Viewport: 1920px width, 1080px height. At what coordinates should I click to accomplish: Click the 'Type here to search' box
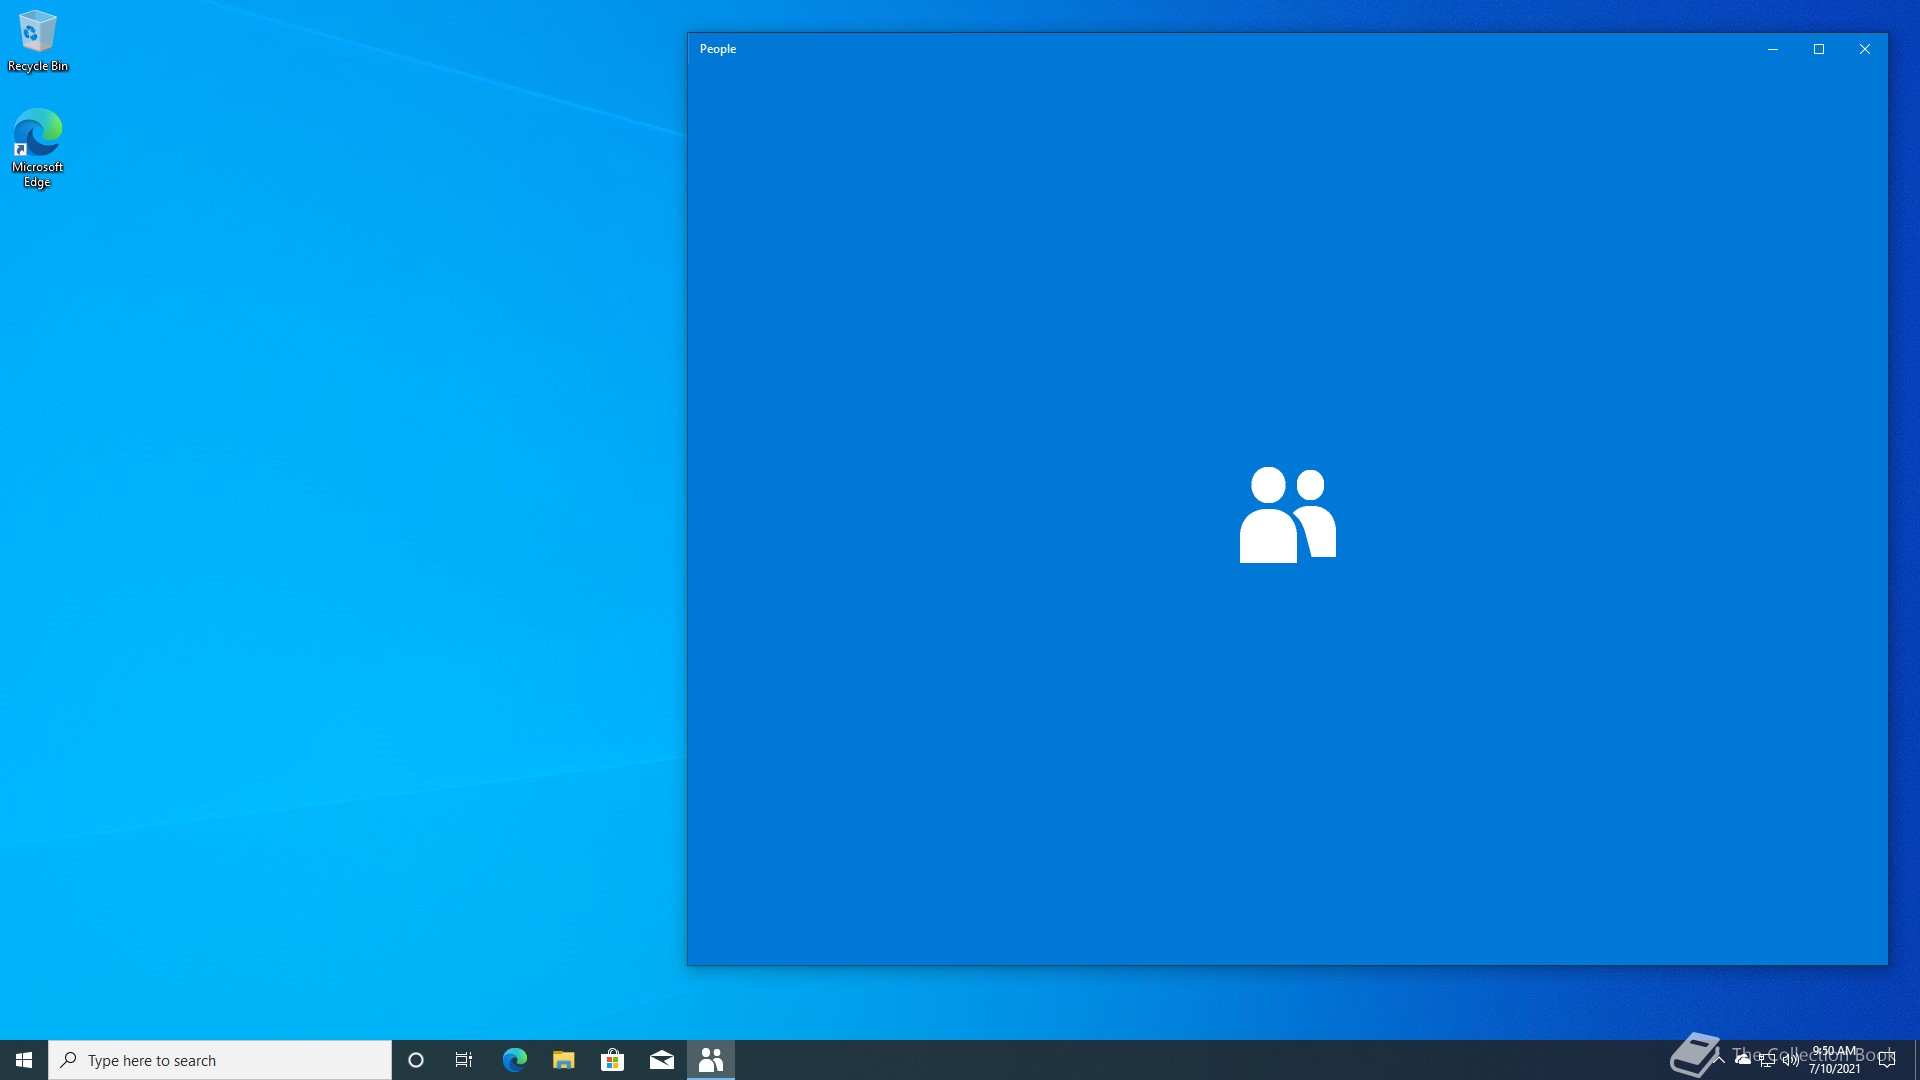220,1060
